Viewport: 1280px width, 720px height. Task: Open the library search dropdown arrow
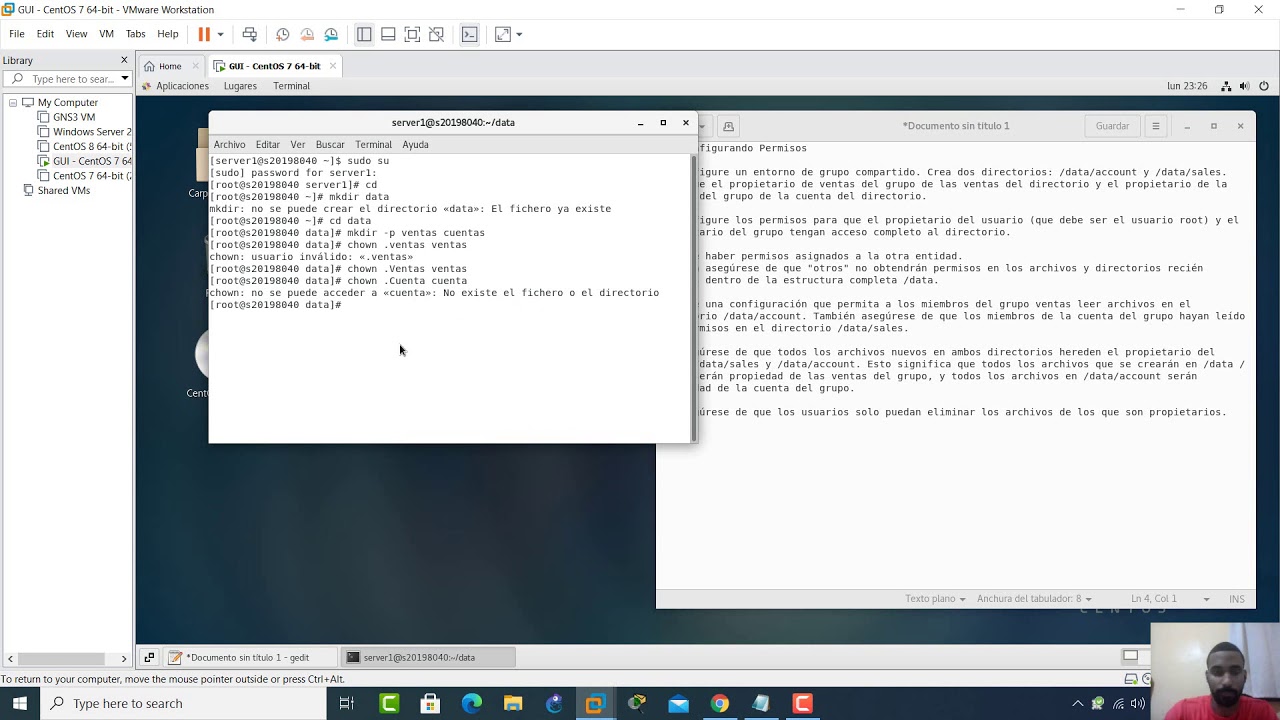[124, 79]
